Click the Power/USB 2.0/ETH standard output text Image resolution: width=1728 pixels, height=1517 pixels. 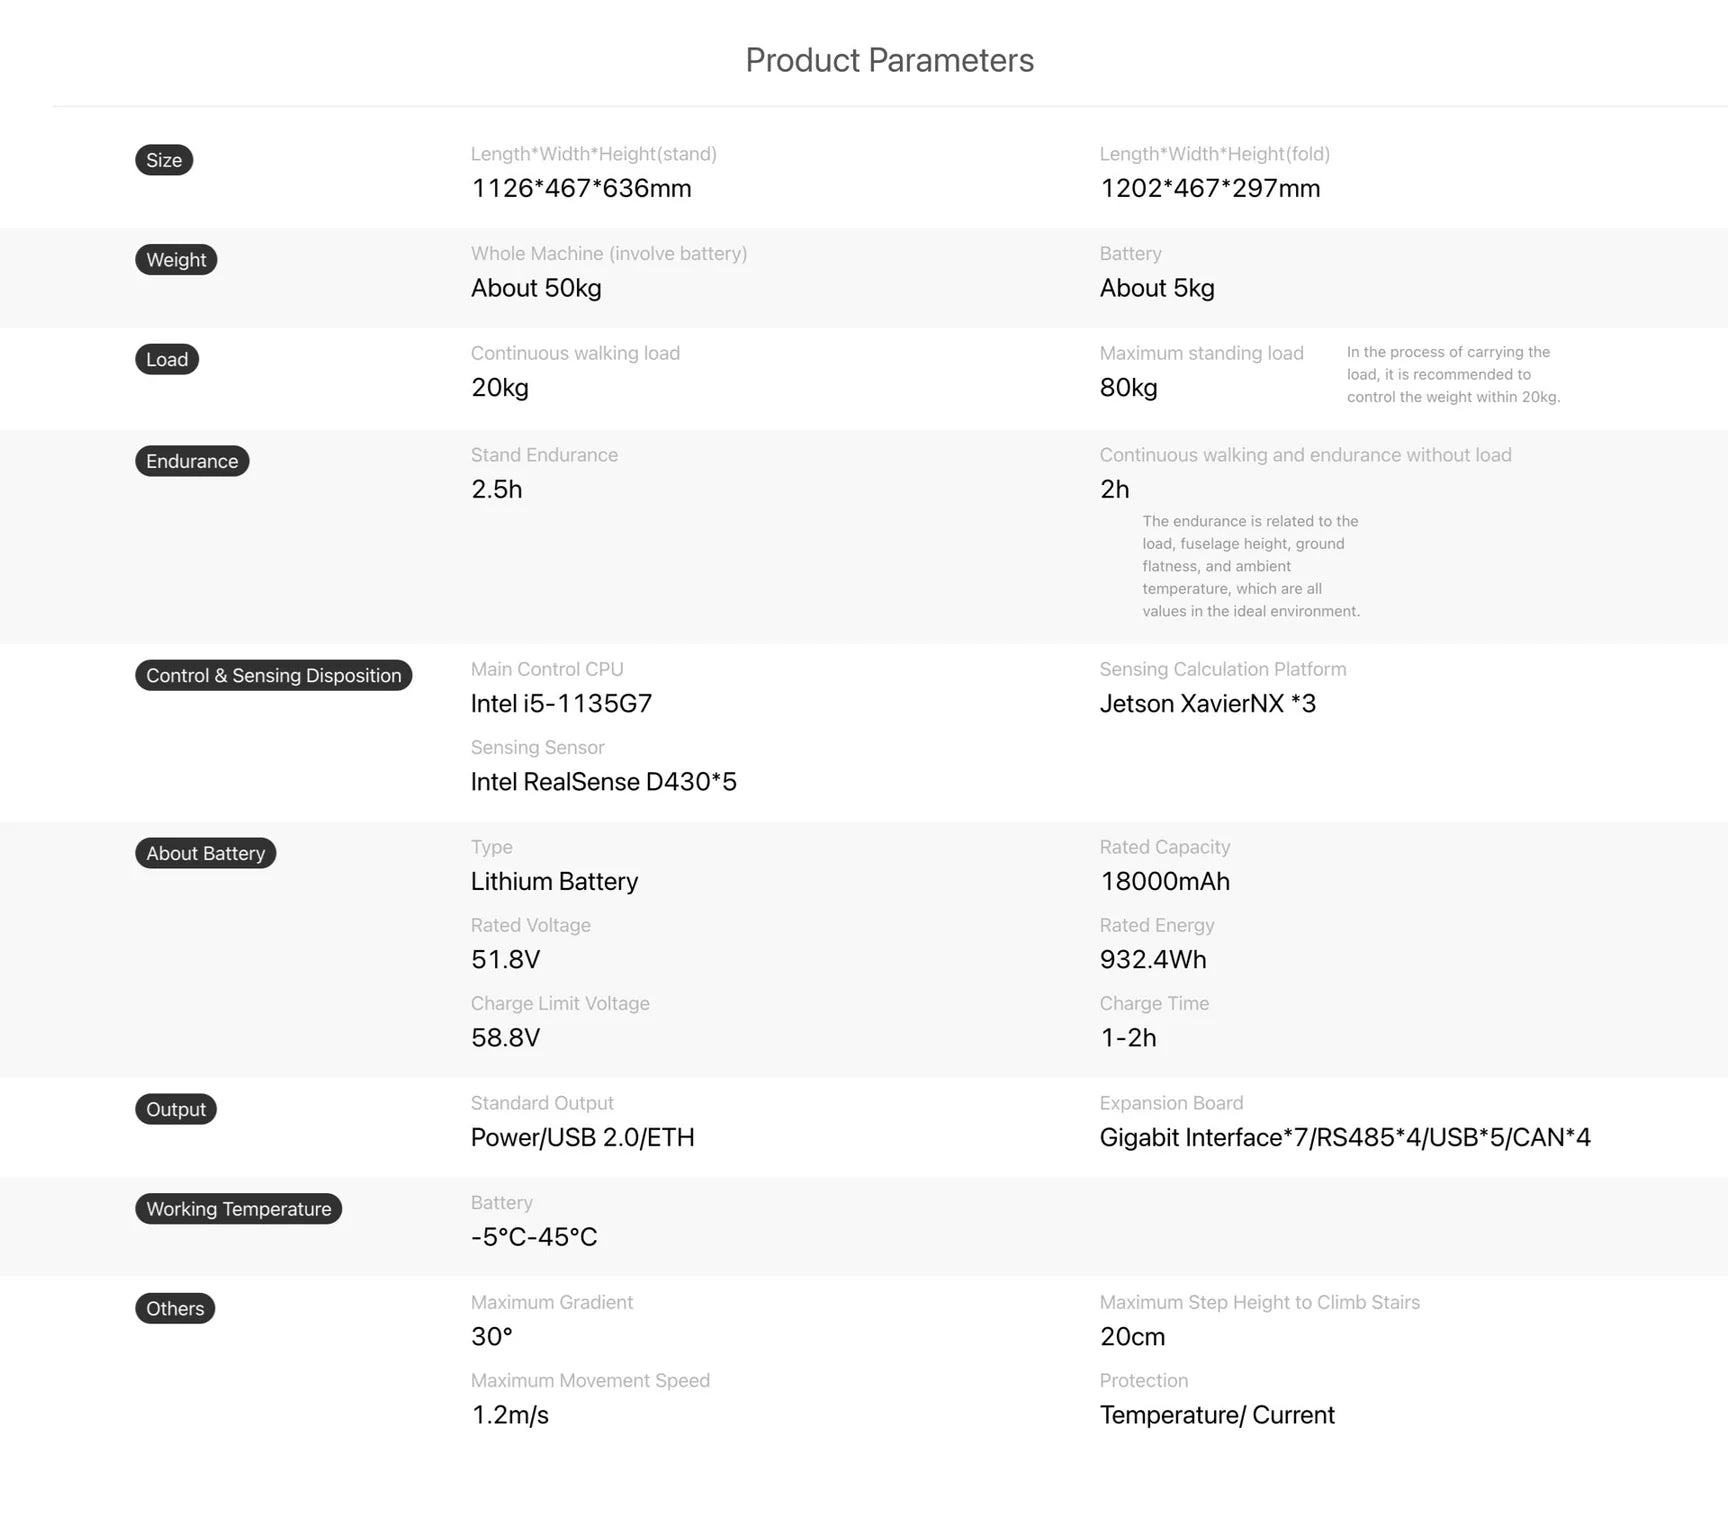(x=582, y=1138)
